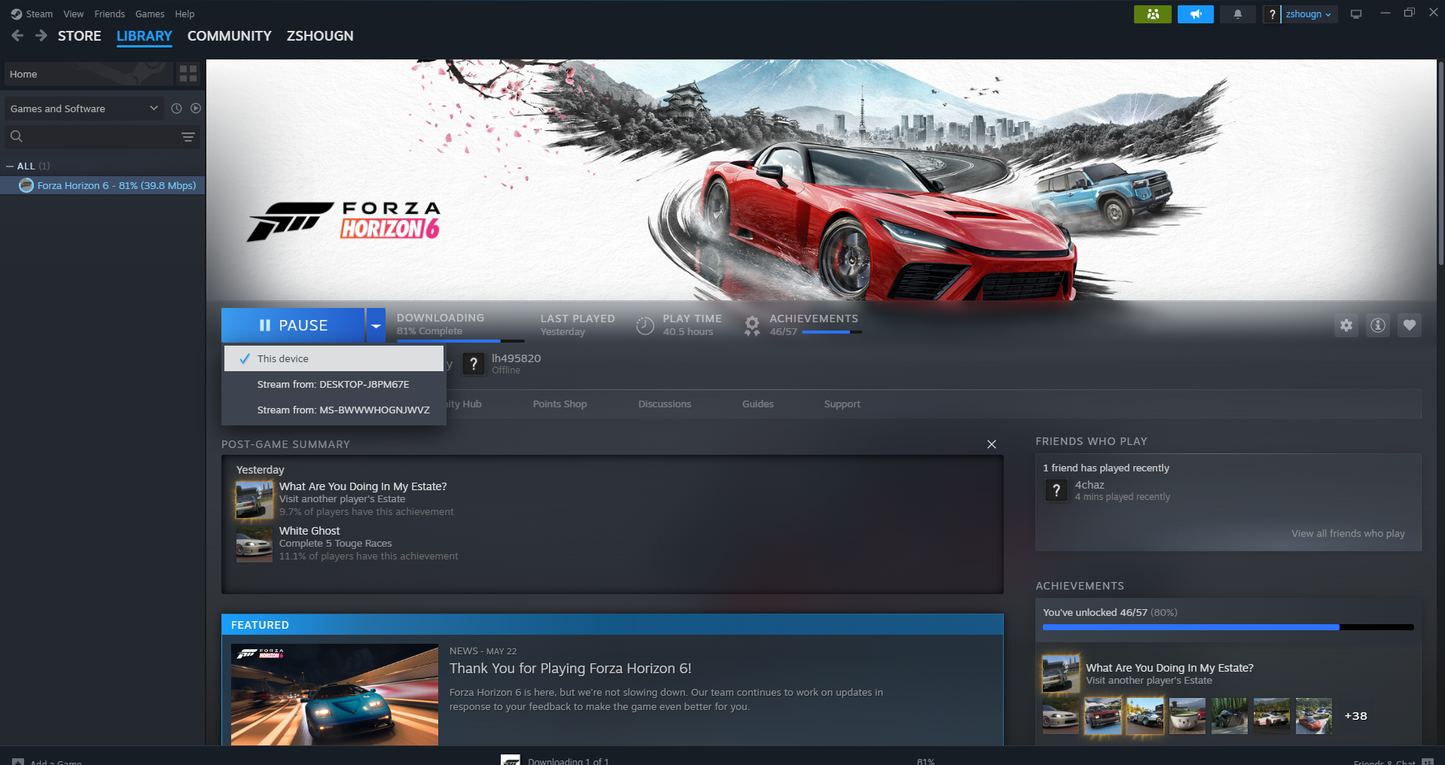1445x765 pixels.
Task: Pause the Forza Horizon 6 download
Action: coord(293,325)
